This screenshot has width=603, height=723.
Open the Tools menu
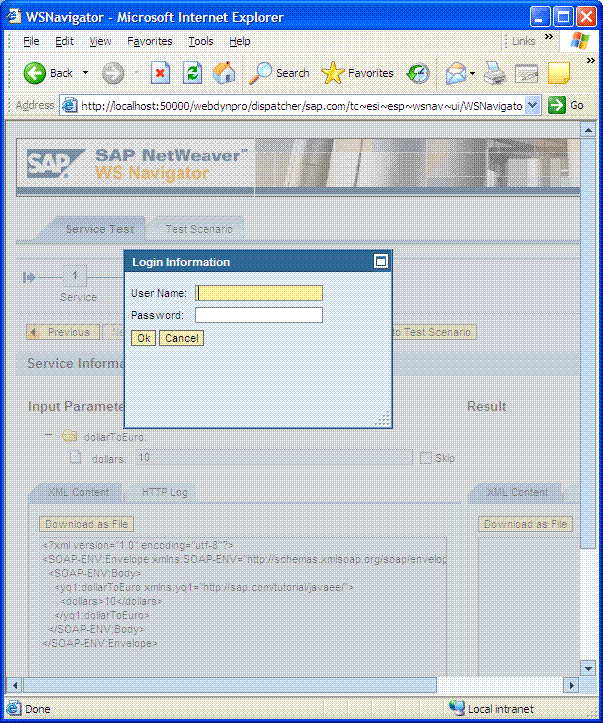pyautogui.click(x=201, y=41)
